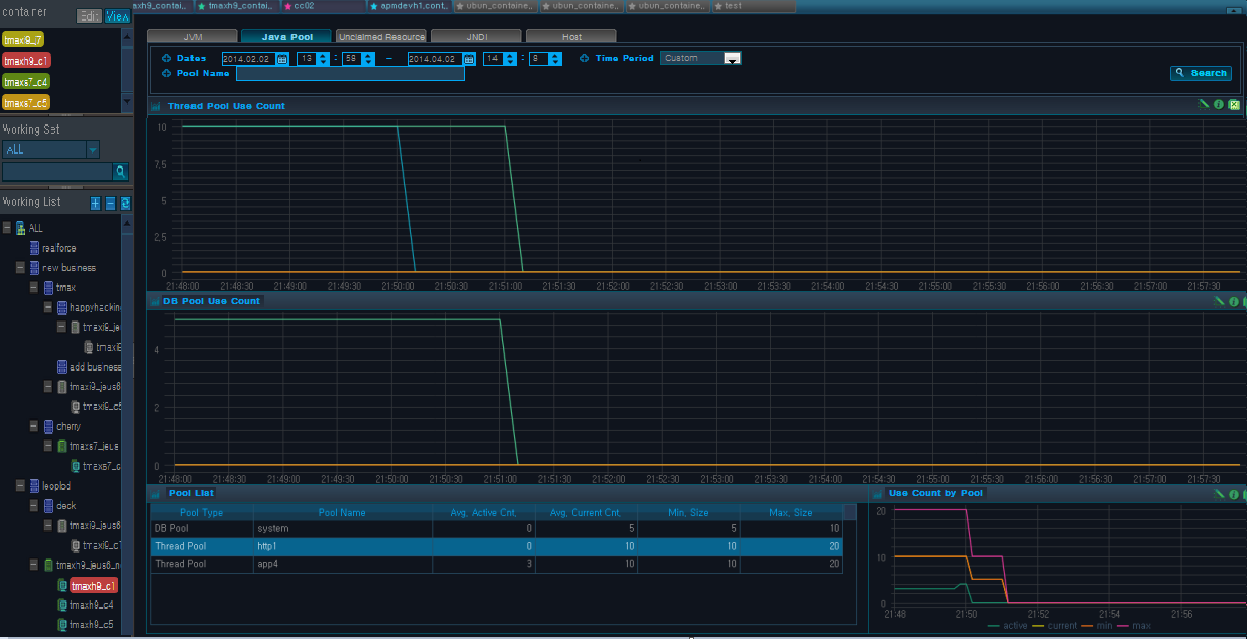Collapse the ALL tree node
The width and height of the screenshot is (1247, 639).
click(x=6, y=228)
